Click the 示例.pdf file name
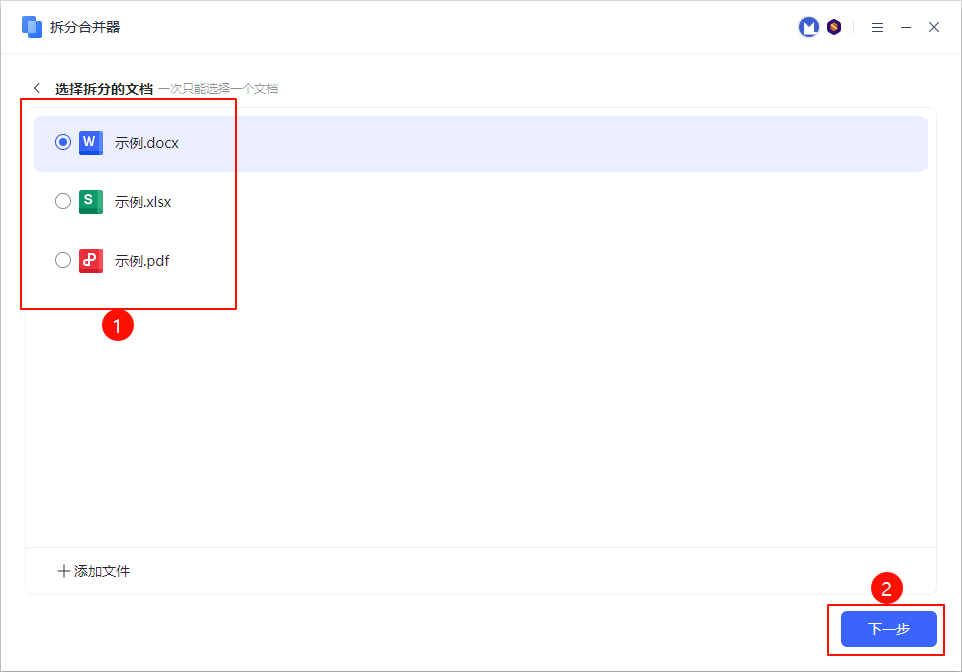The height and width of the screenshot is (672, 962). (142, 261)
